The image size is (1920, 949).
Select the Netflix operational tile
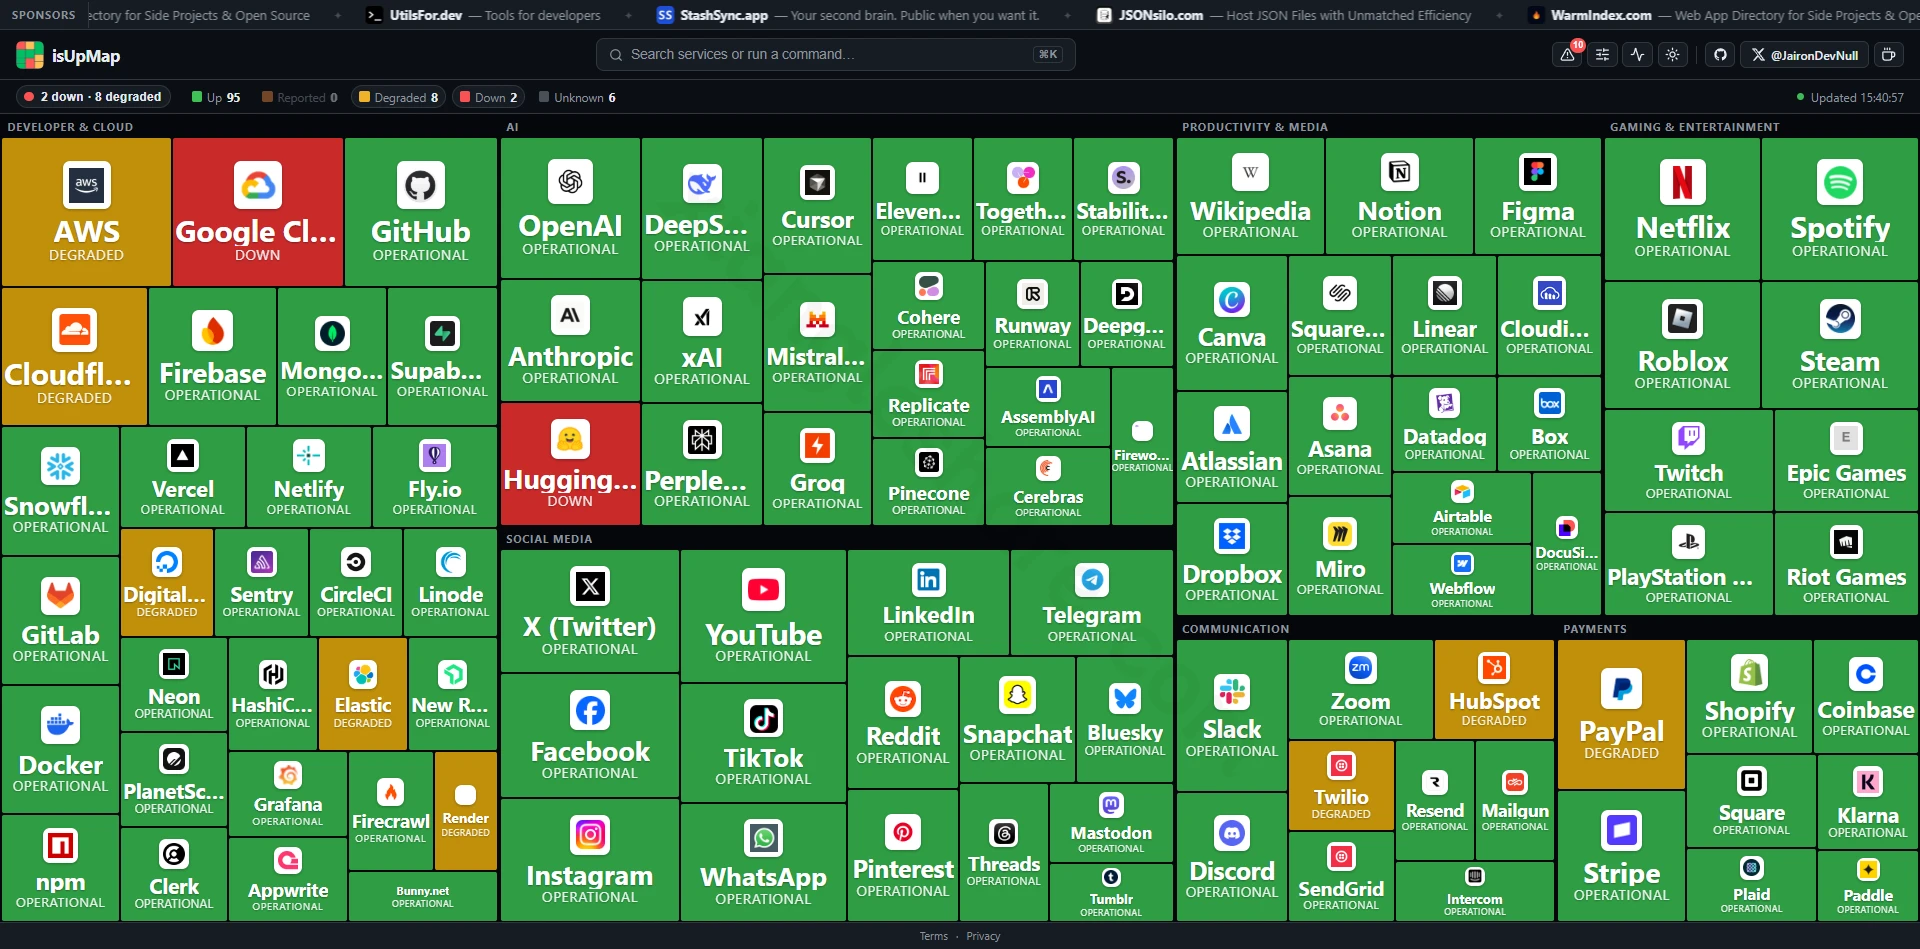1682,209
